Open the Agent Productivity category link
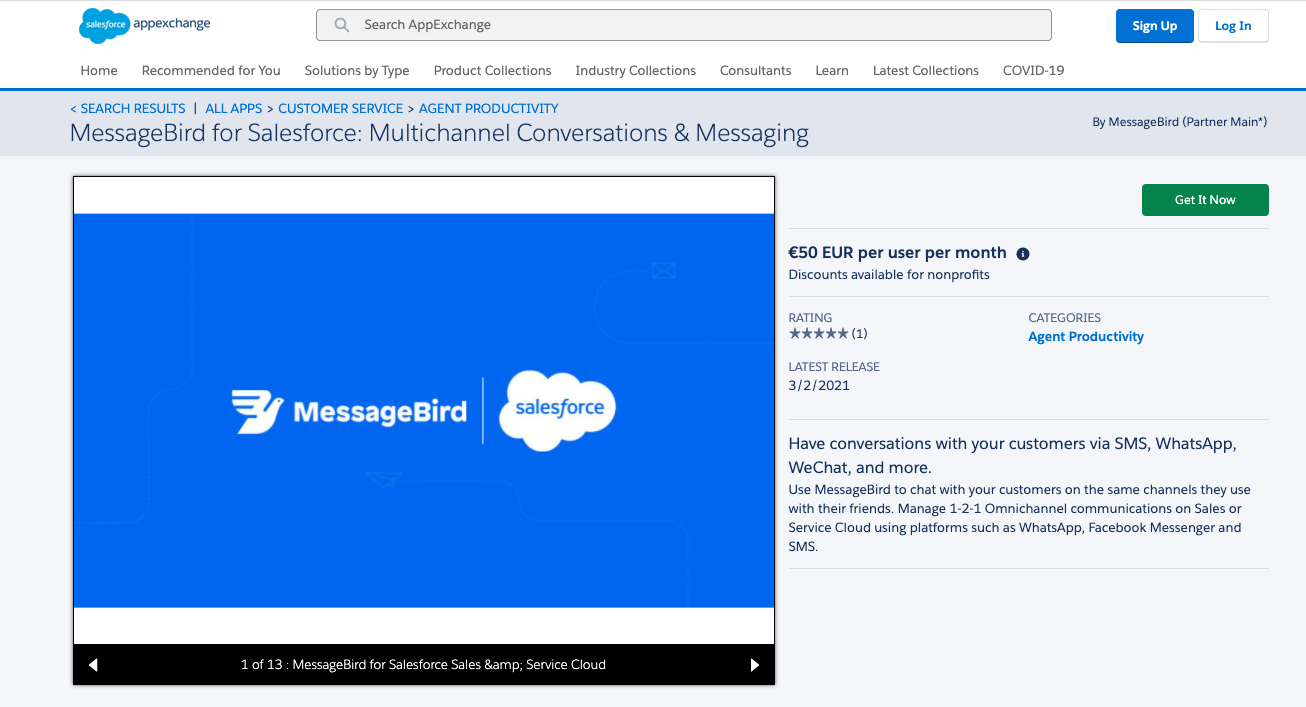The height and width of the screenshot is (707, 1306). [1085, 337]
